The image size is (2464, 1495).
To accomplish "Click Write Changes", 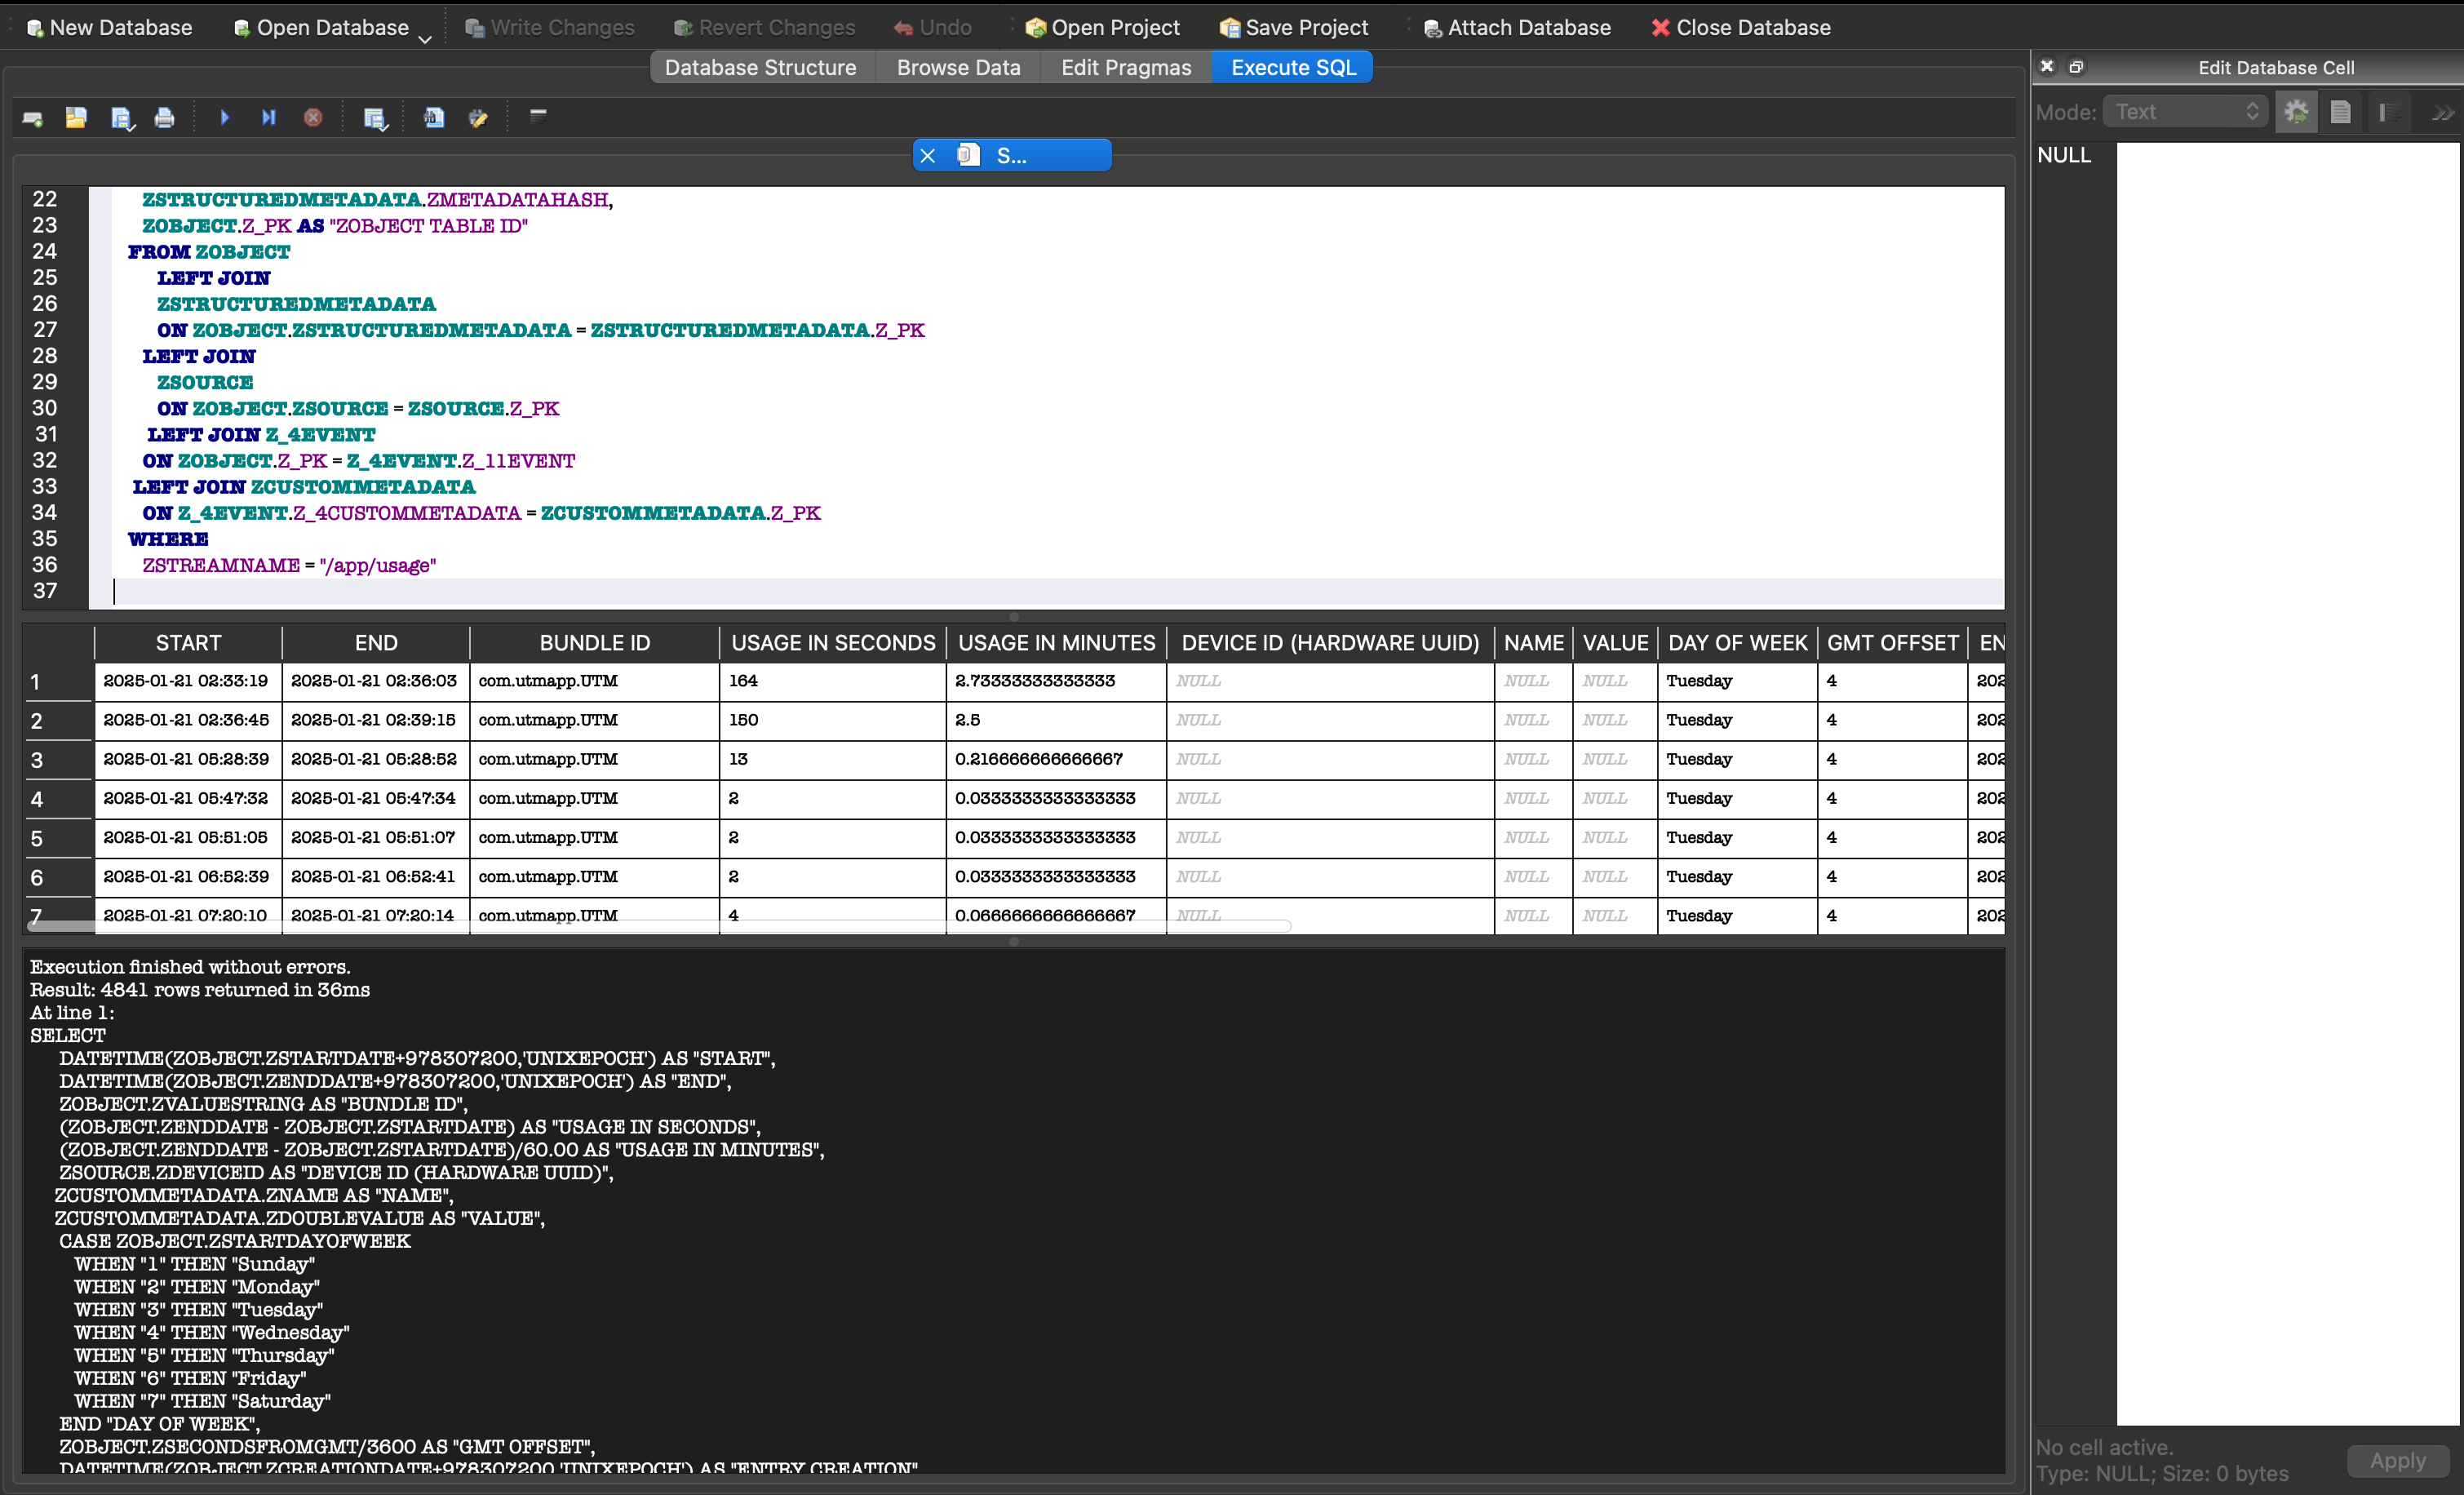I will click(550, 27).
